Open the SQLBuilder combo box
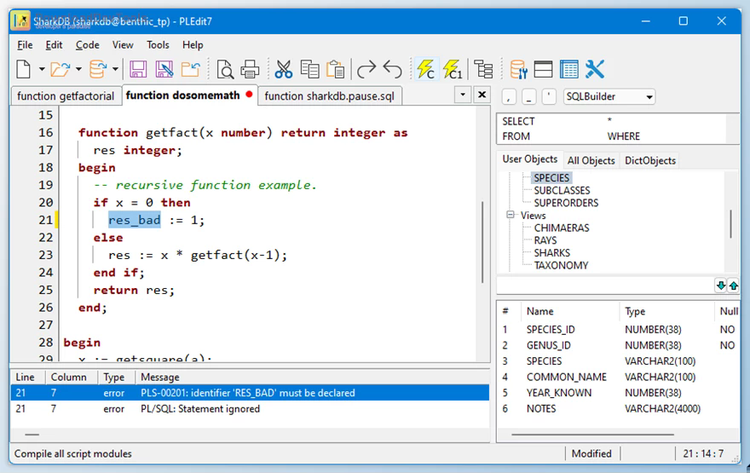Viewport: 750px width, 473px height. point(609,97)
